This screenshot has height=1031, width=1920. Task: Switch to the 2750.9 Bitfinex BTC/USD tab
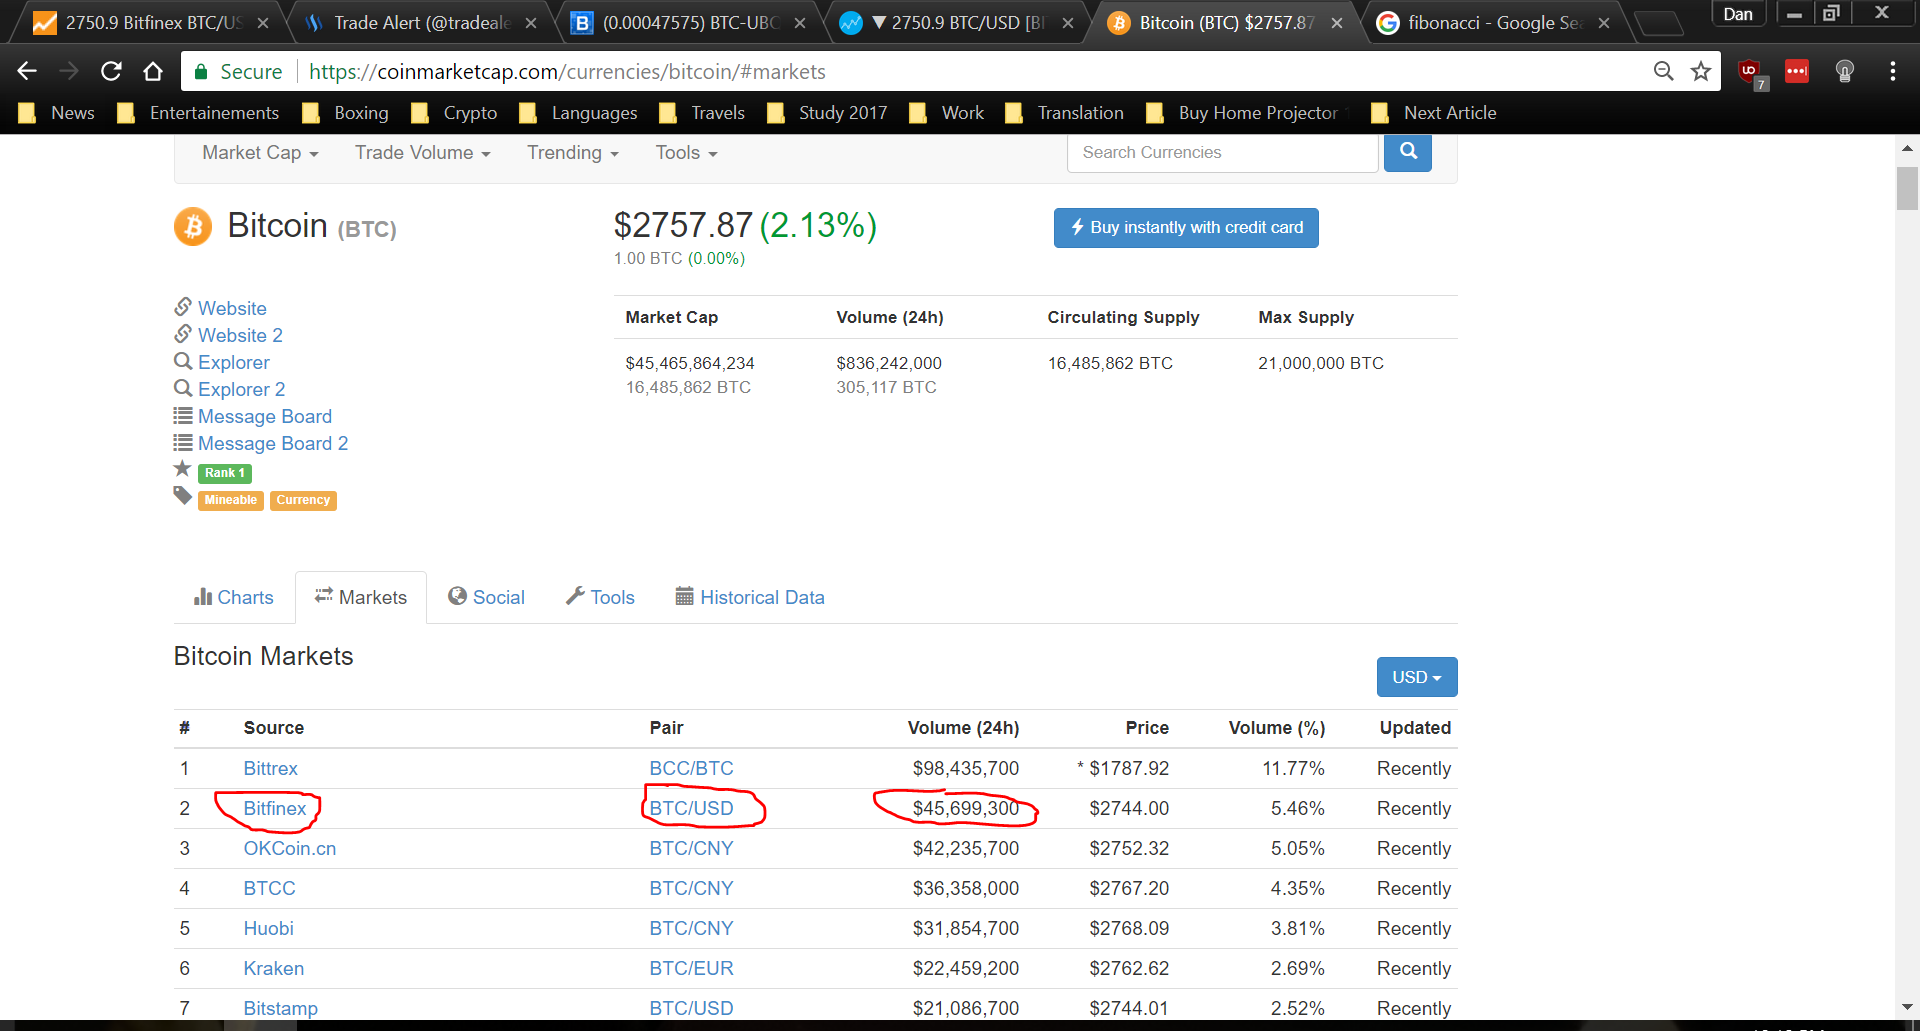click(x=144, y=23)
